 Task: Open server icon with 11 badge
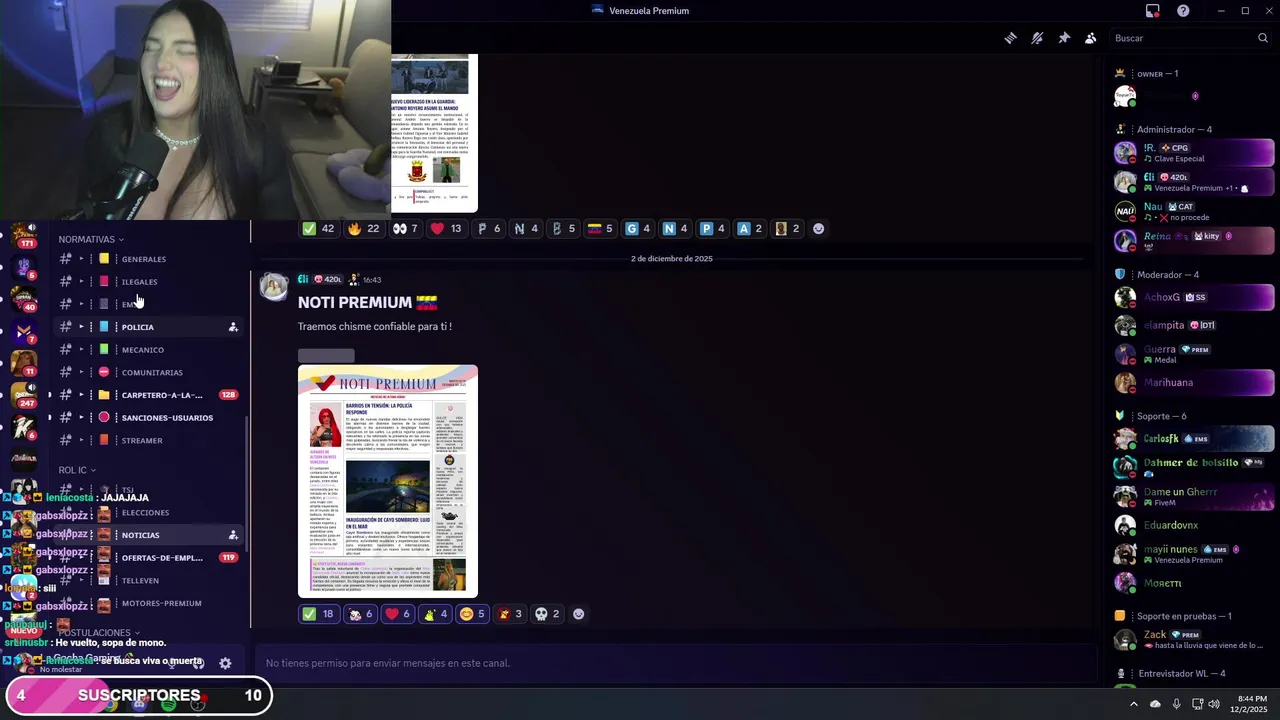click(24, 363)
